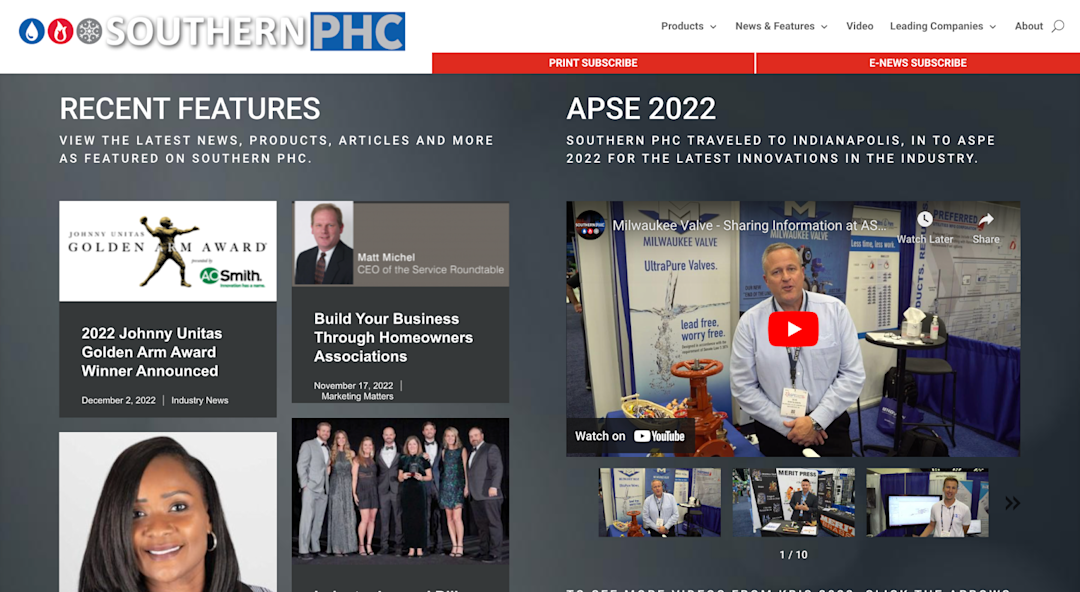Open the search magnifier icon in header
Image resolution: width=1080 pixels, height=592 pixels.
[x=1058, y=26]
